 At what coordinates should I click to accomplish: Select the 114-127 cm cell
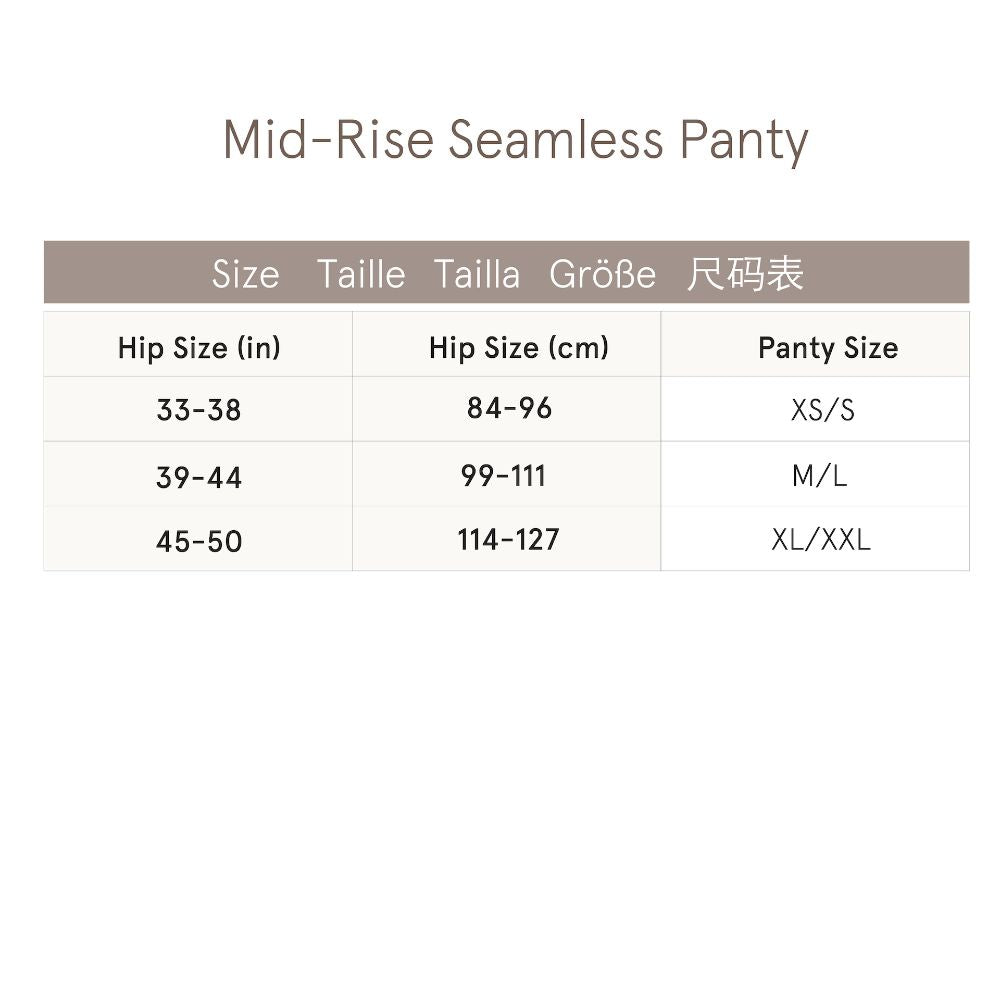coord(508,540)
